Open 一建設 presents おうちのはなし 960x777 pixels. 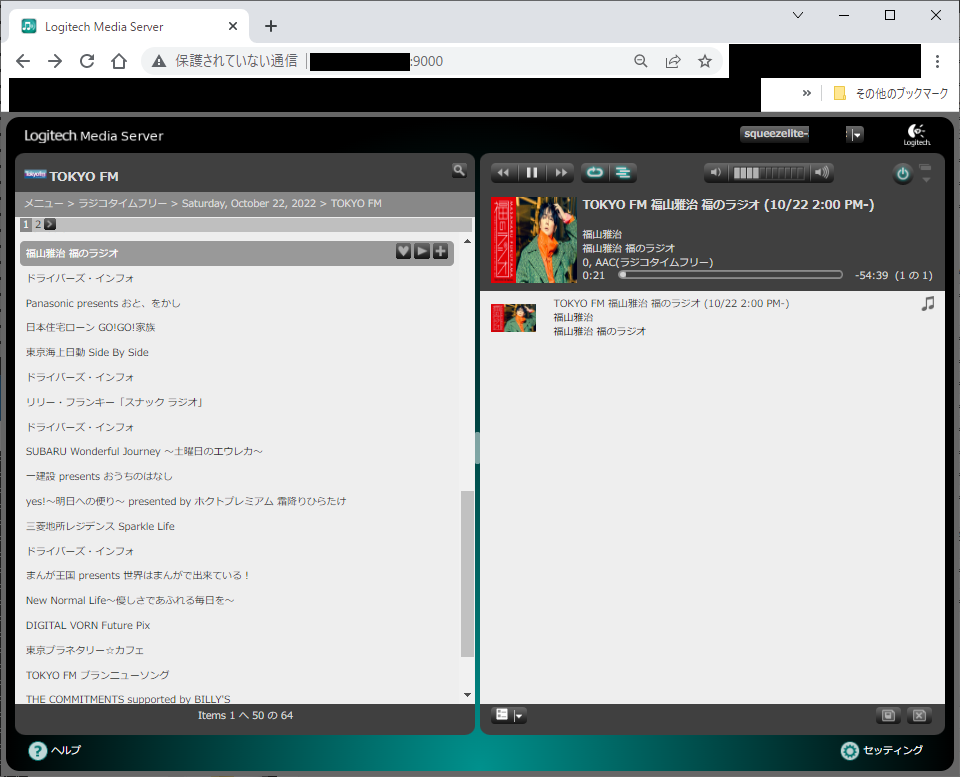(99, 476)
